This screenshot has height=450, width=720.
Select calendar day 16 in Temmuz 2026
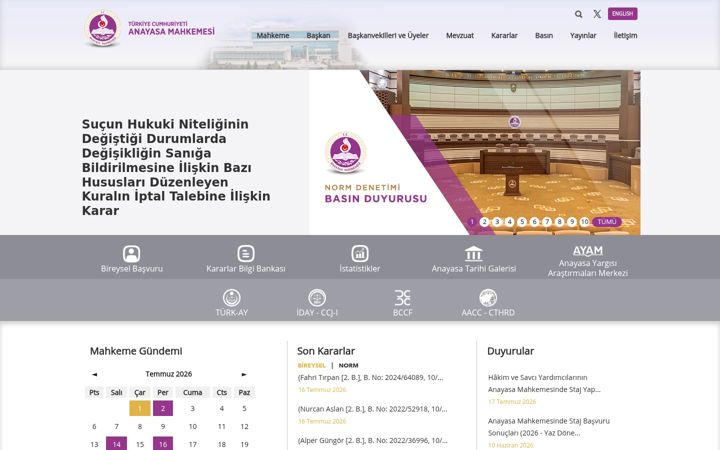click(x=163, y=444)
